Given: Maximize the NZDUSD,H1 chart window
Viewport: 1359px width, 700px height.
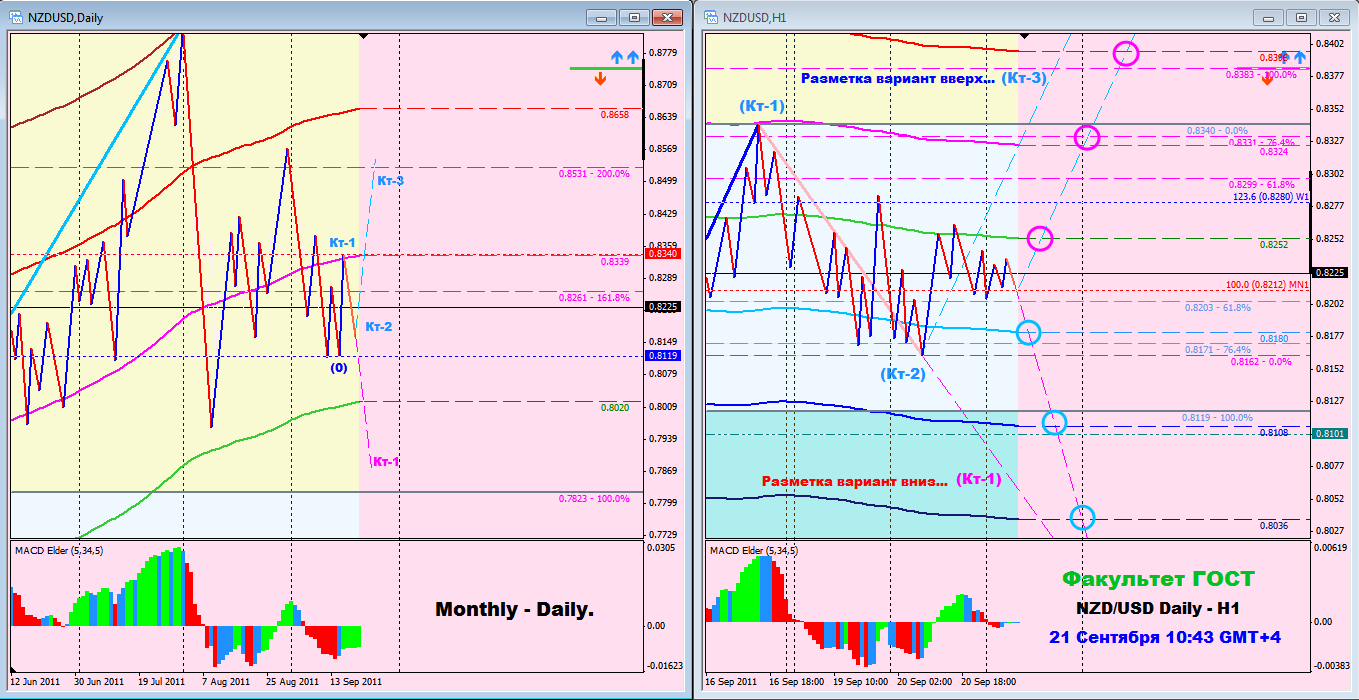Looking at the screenshot, I should pyautogui.click(x=1302, y=17).
